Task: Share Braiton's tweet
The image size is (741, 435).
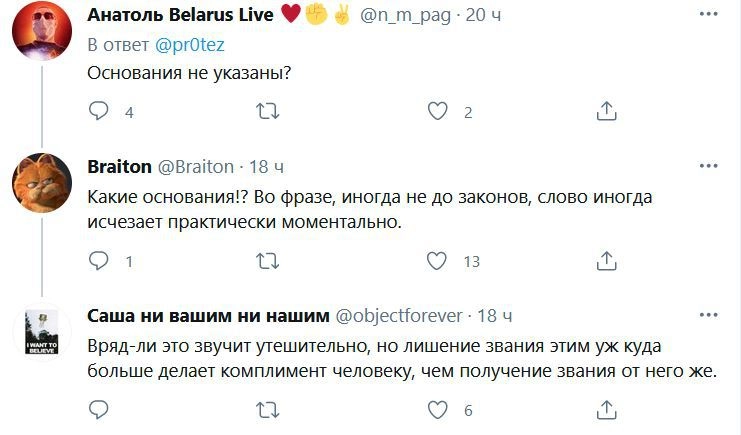Action: point(606,261)
